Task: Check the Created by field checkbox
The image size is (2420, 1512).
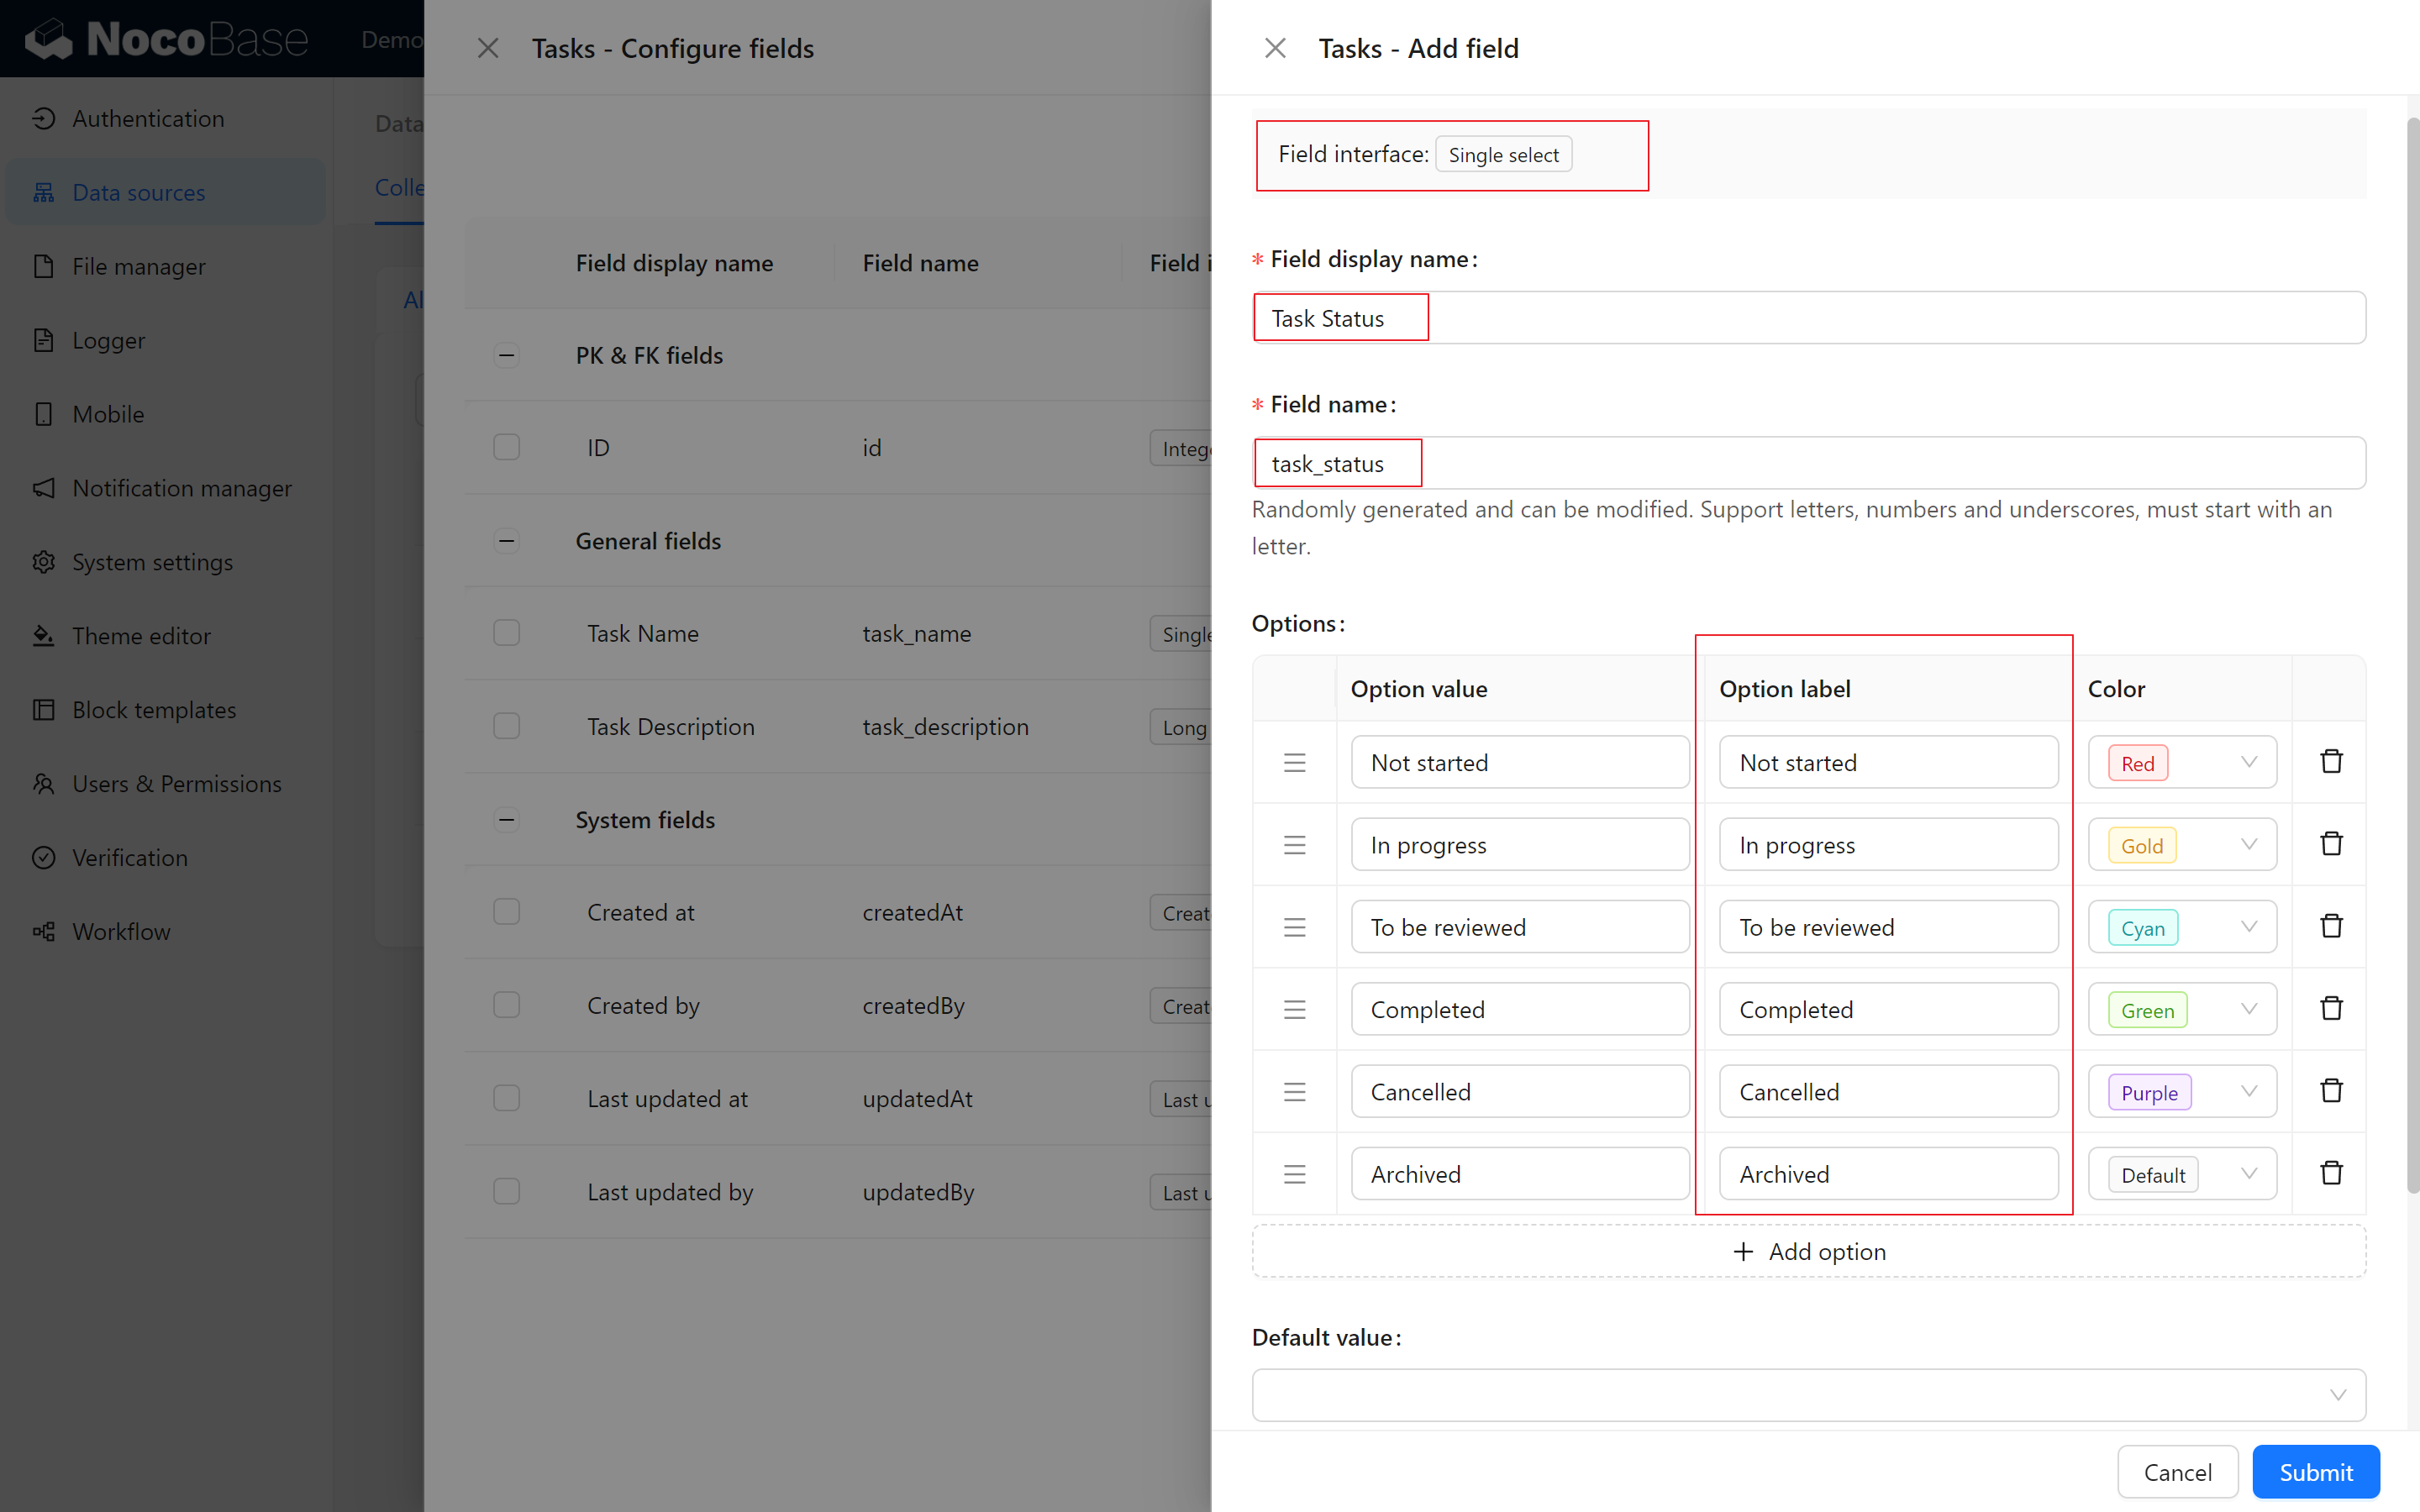Action: (x=507, y=1005)
